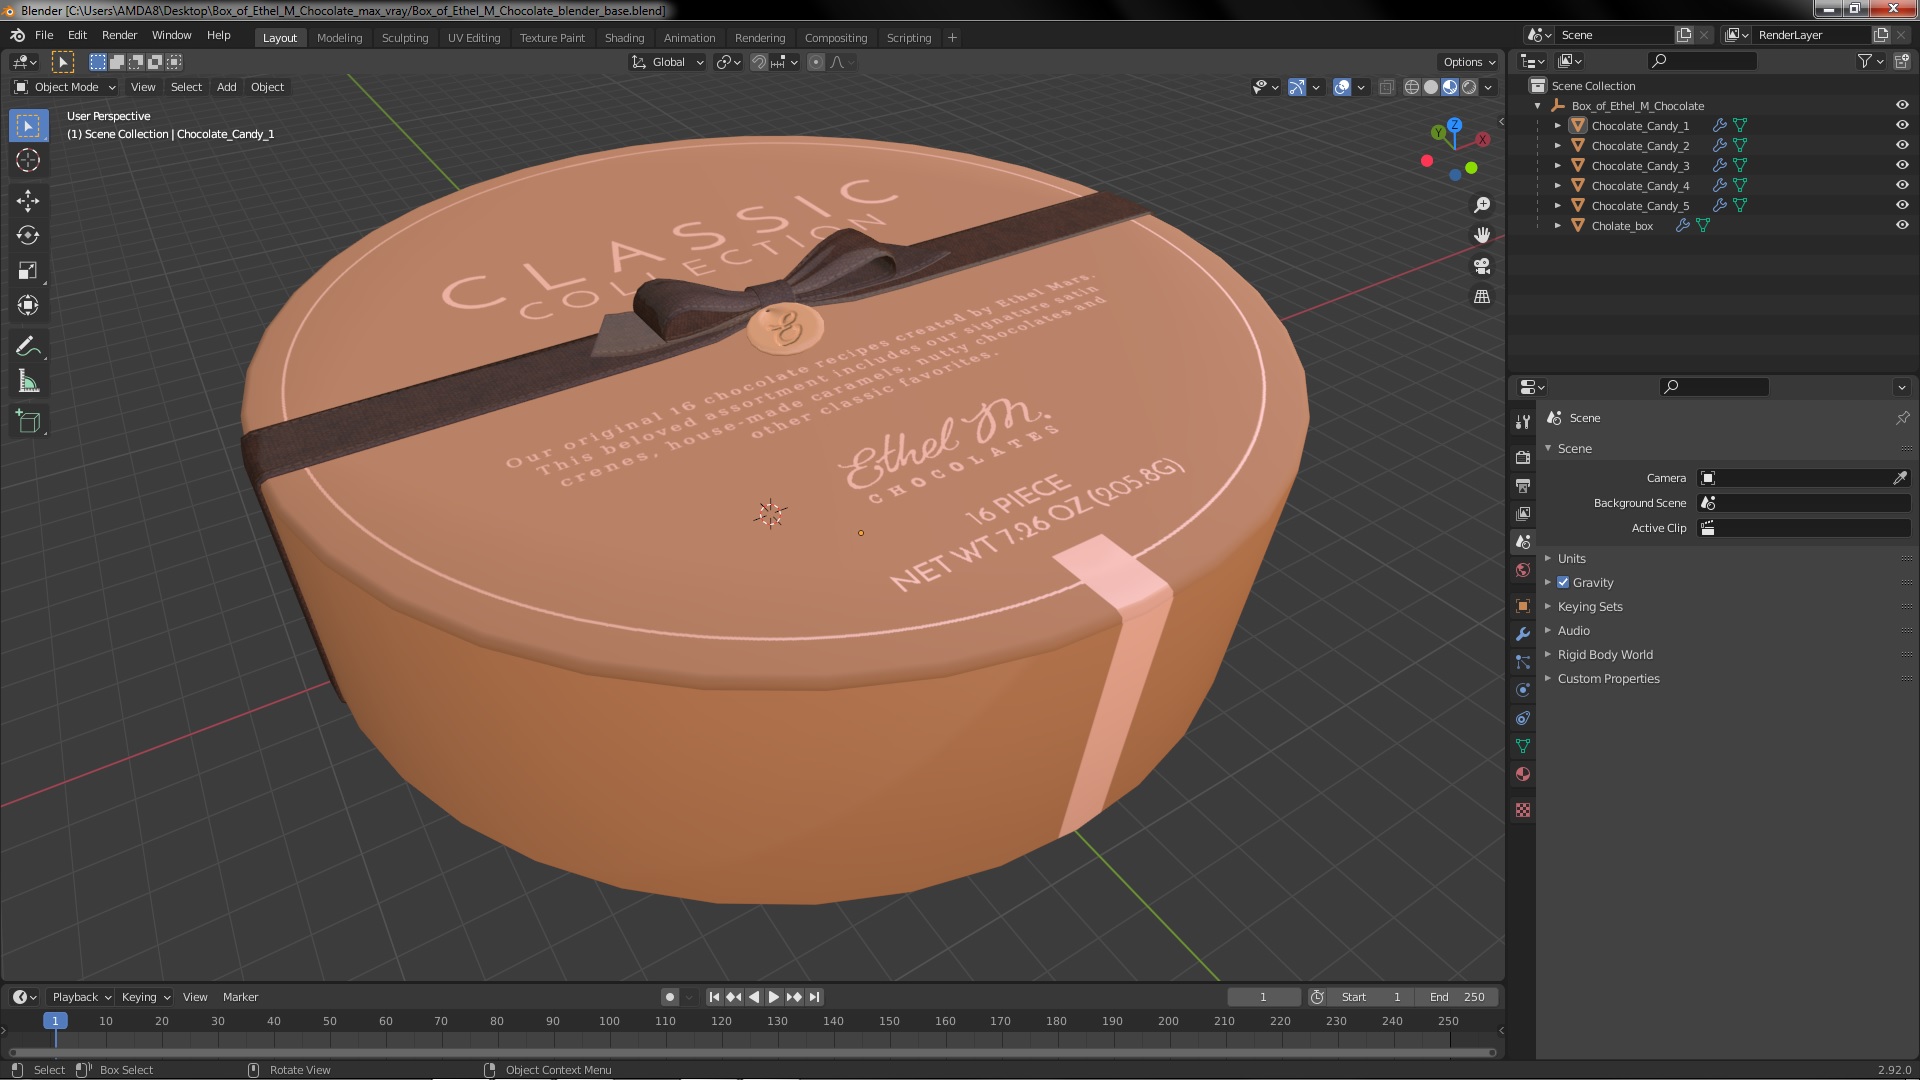Select the Annotate tool
This screenshot has width=1920, height=1080.
pyautogui.click(x=28, y=347)
